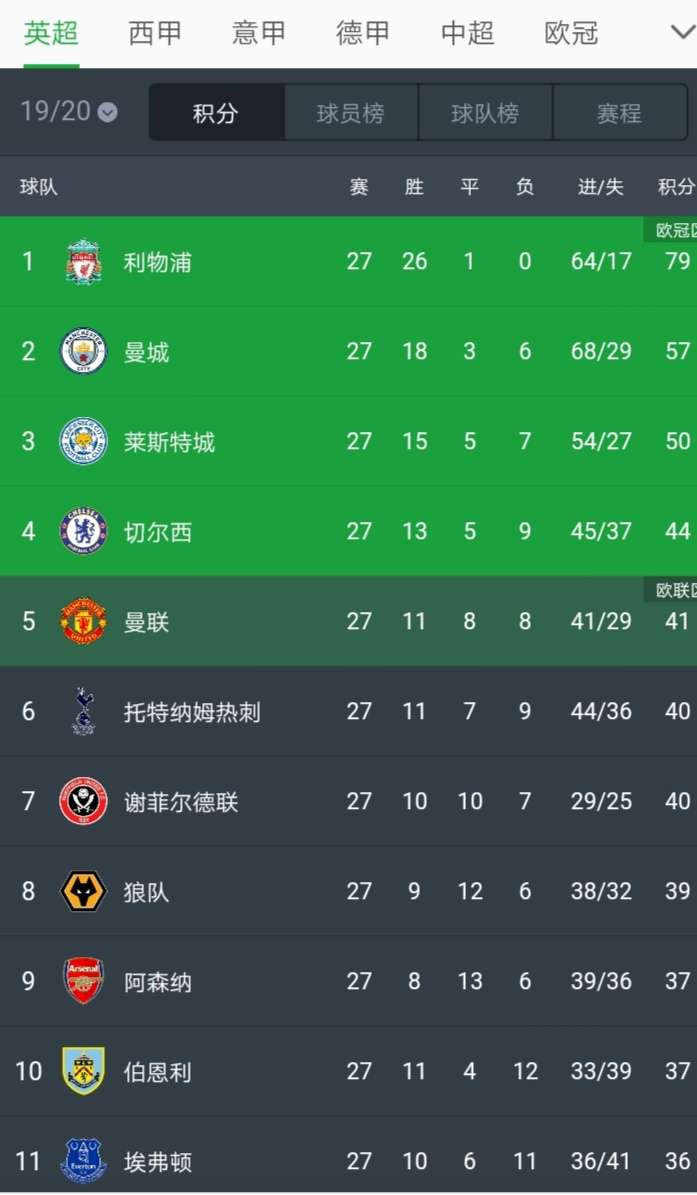Open the Manchester United crest
The width and height of the screenshot is (697, 1195).
83,621
